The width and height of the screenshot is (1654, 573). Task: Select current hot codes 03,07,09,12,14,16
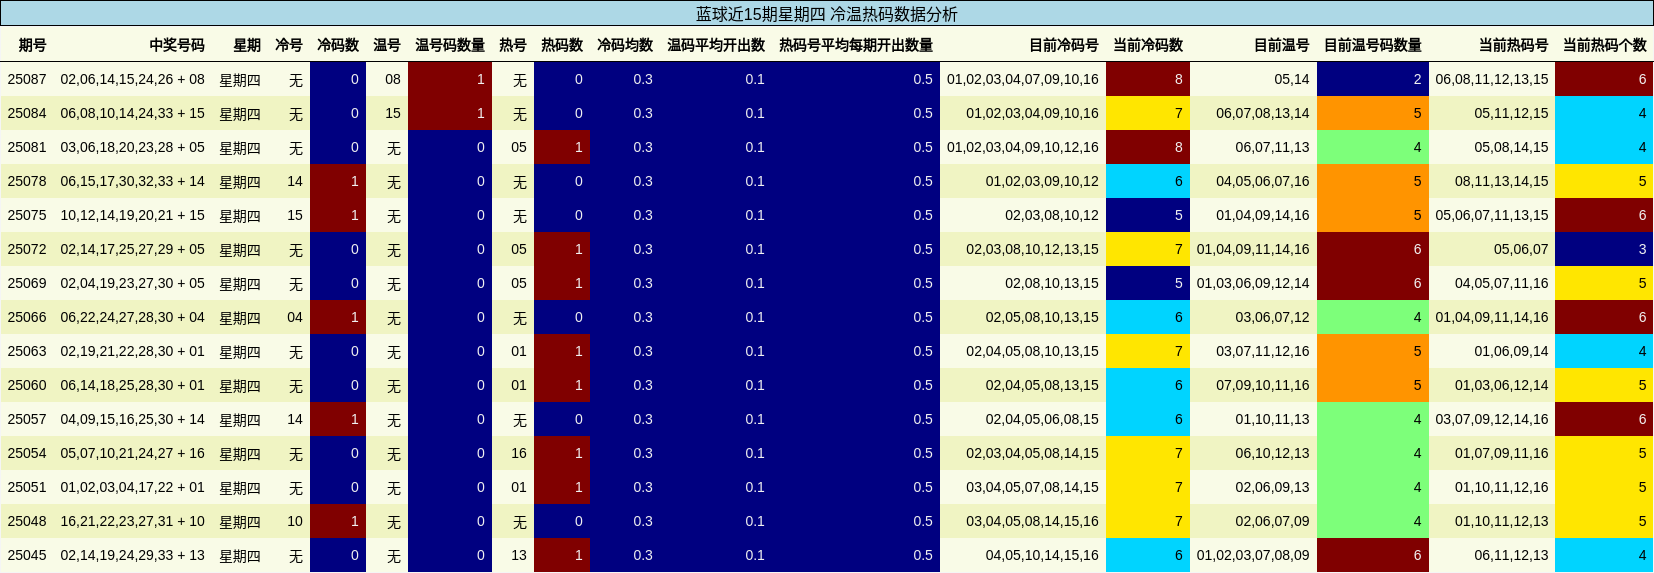coord(1492,419)
